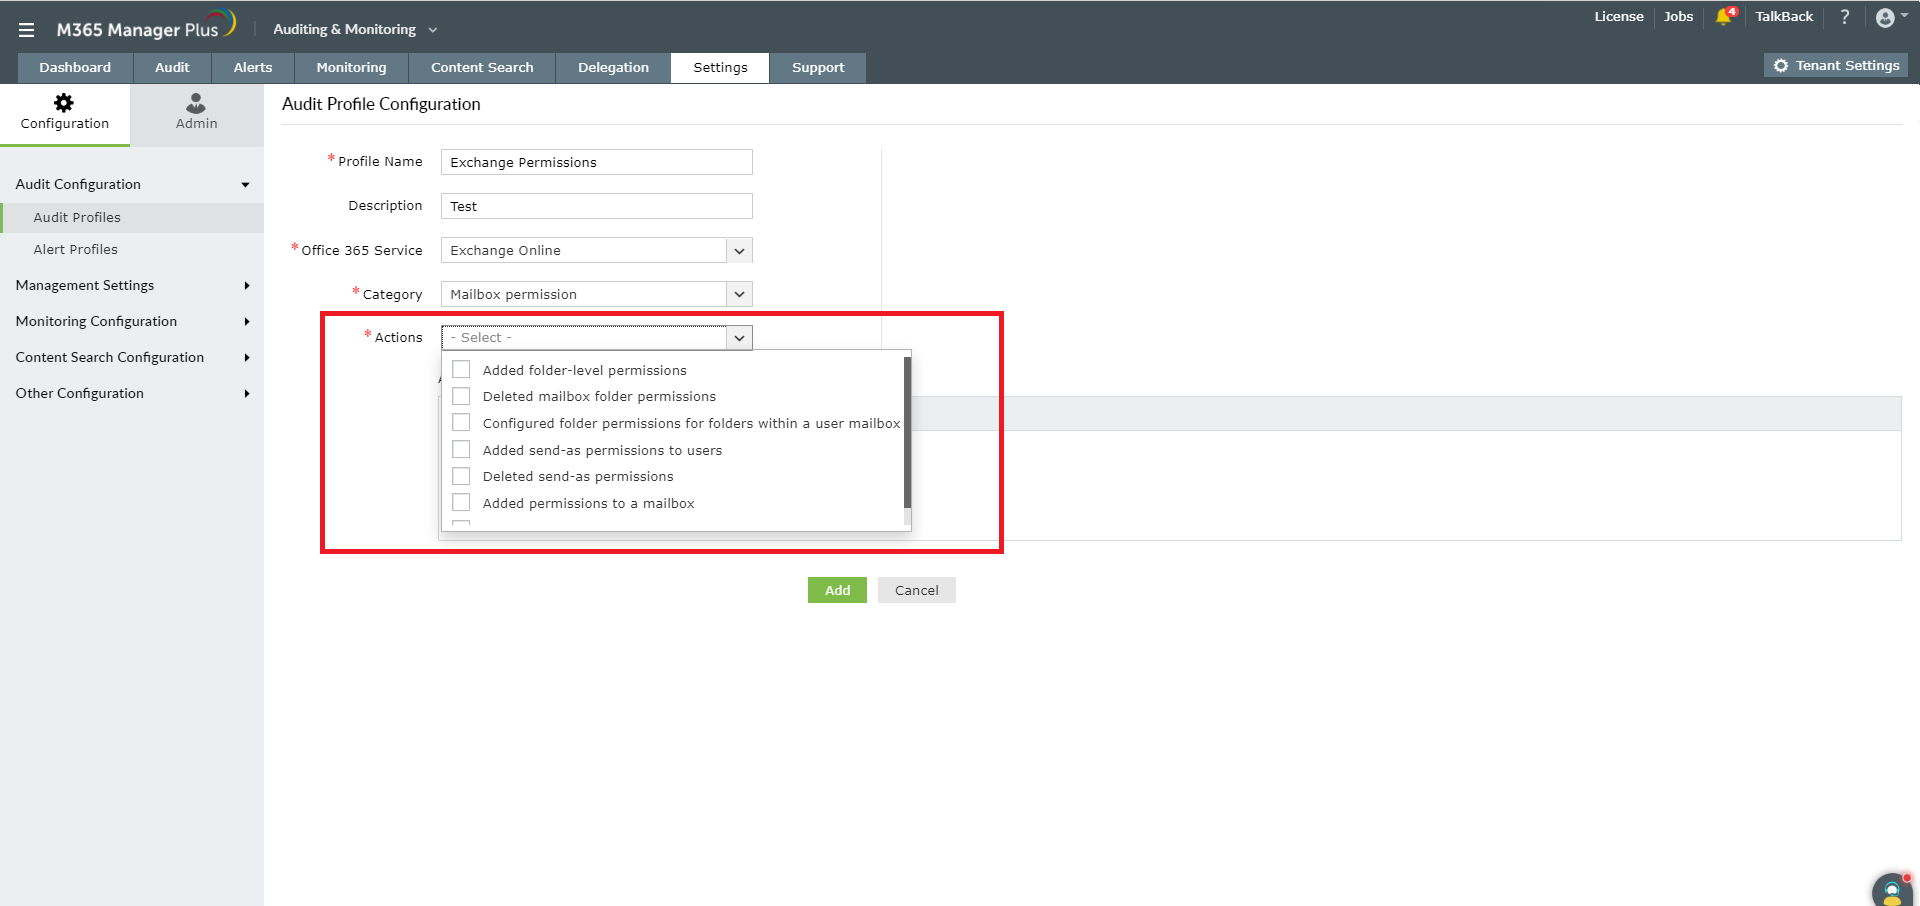Click the actions list scrollbar
The height and width of the screenshot is (906, 1920).
pos(907,433)
